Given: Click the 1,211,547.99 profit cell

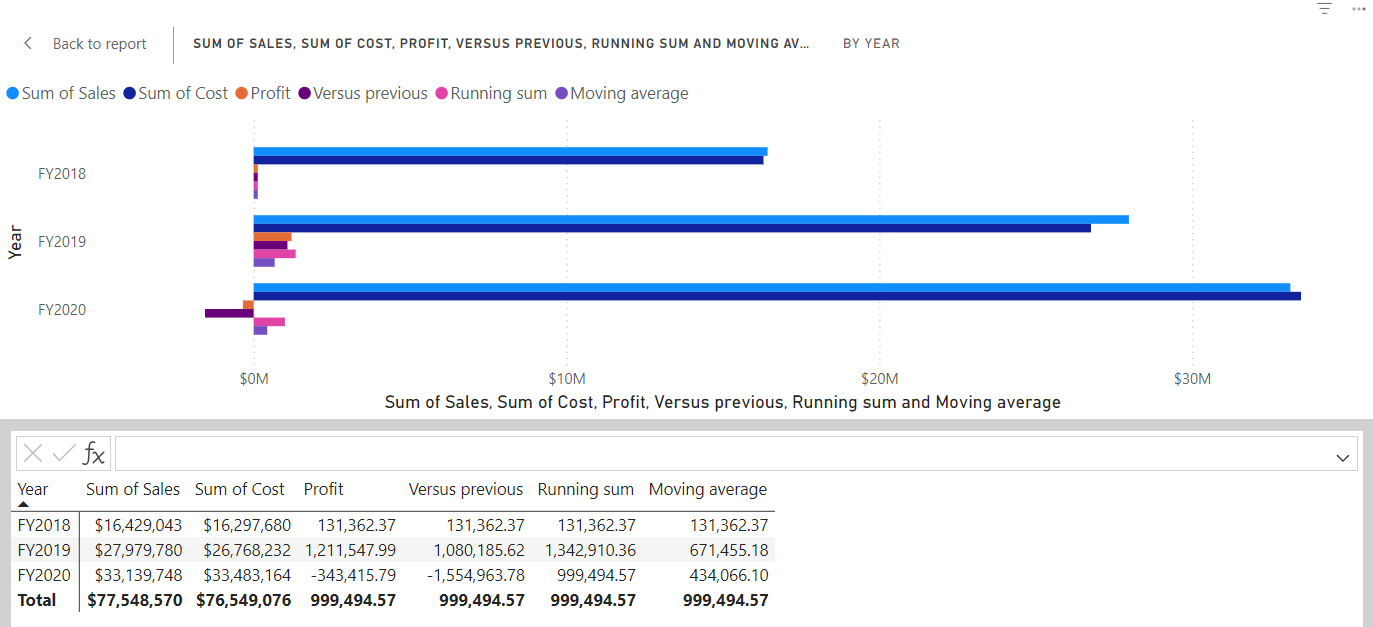Looking at the screenshot, I should pos(350,550).
